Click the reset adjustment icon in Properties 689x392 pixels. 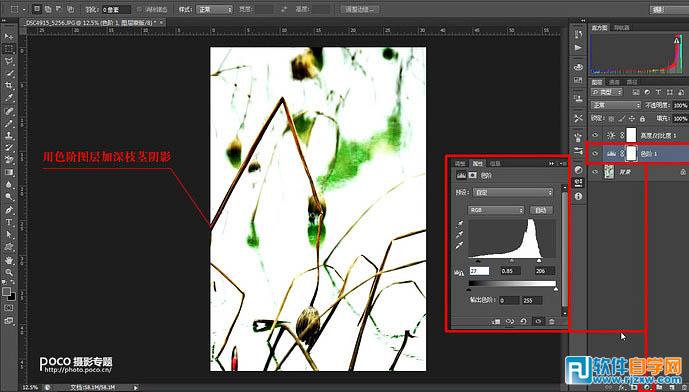coord(524,322)
